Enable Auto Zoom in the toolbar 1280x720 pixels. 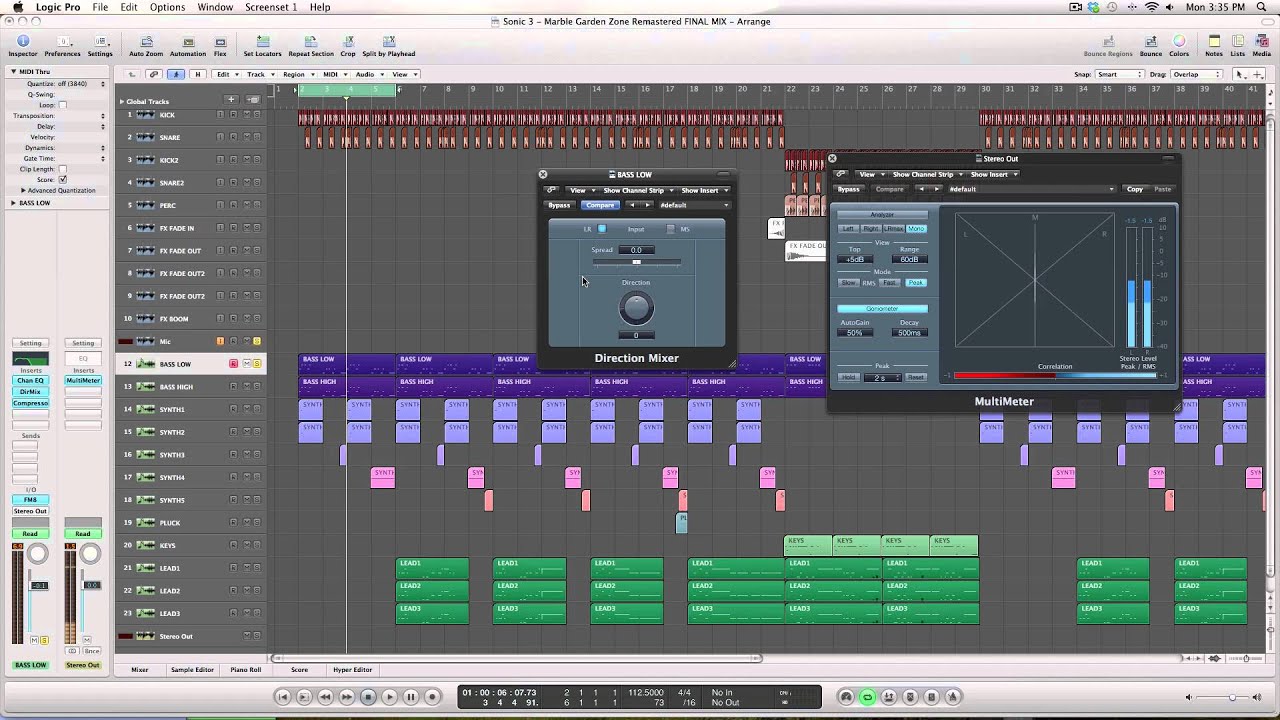pyautogui.click(x=146, y=45)
